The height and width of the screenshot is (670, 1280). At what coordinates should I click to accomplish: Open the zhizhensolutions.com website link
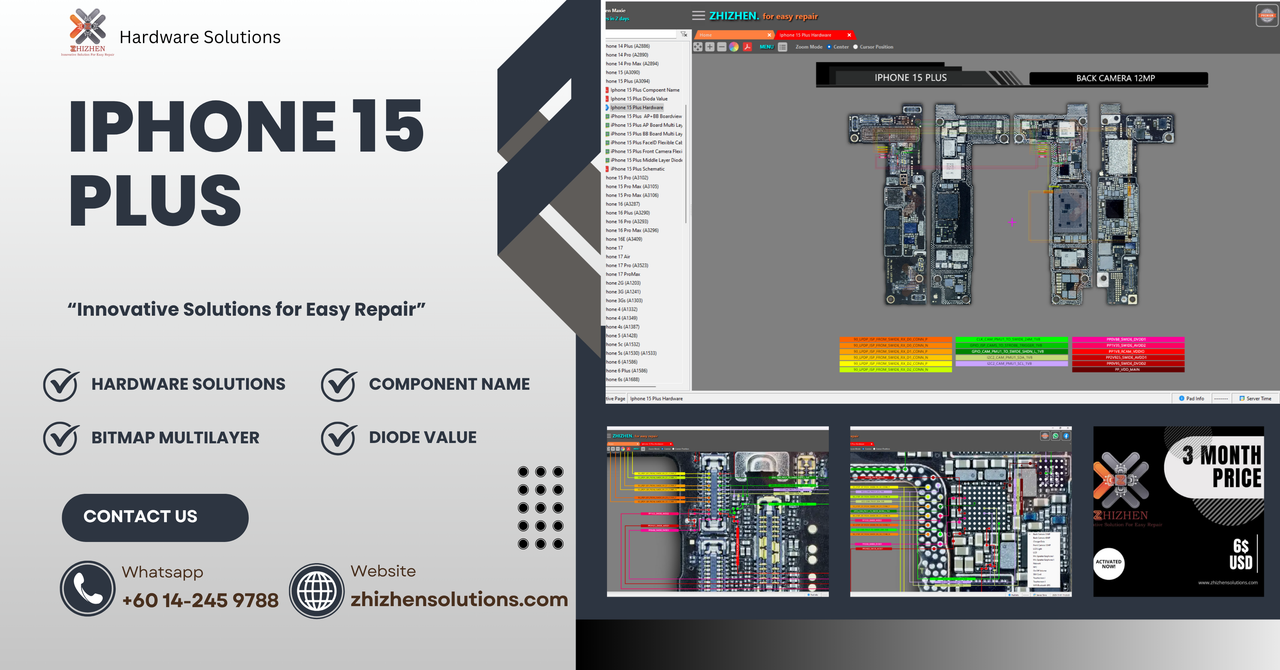[459, 600]
